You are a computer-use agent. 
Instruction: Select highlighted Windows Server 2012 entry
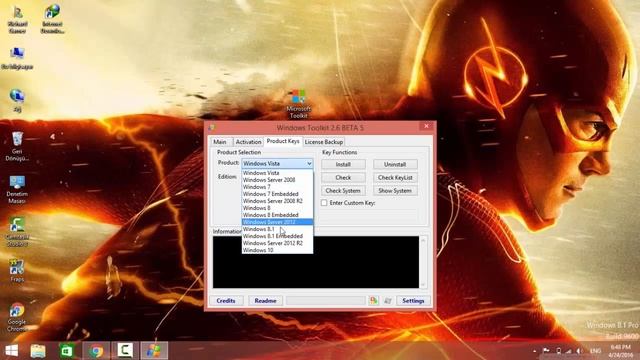pos(278,222)
